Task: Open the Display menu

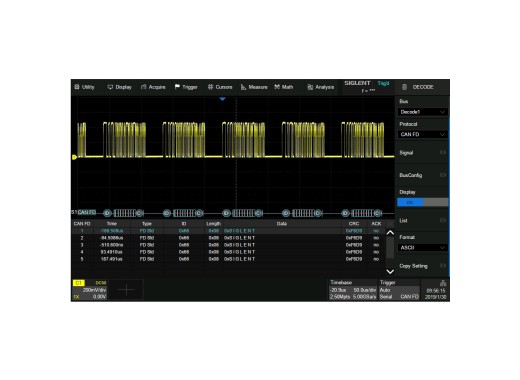Action: coord(119,87)
